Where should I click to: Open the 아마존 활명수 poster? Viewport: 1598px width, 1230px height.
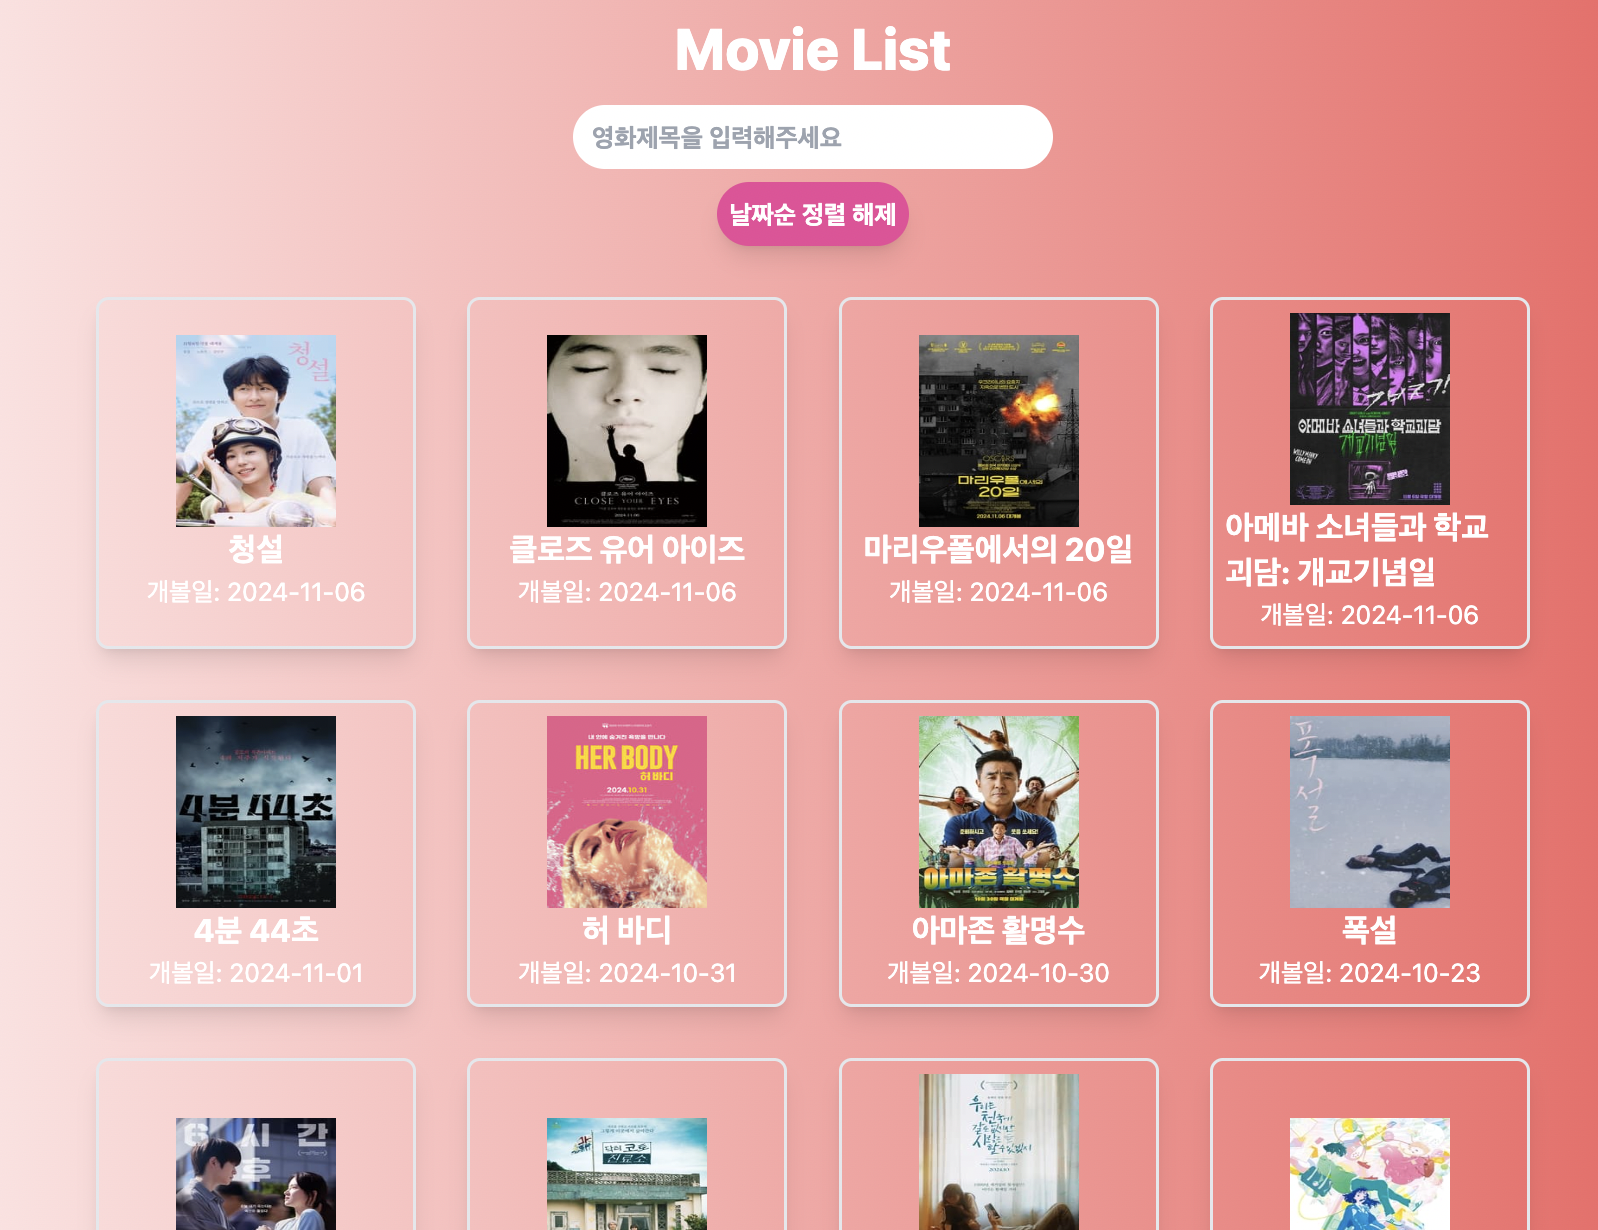click(x=999, y=812)
